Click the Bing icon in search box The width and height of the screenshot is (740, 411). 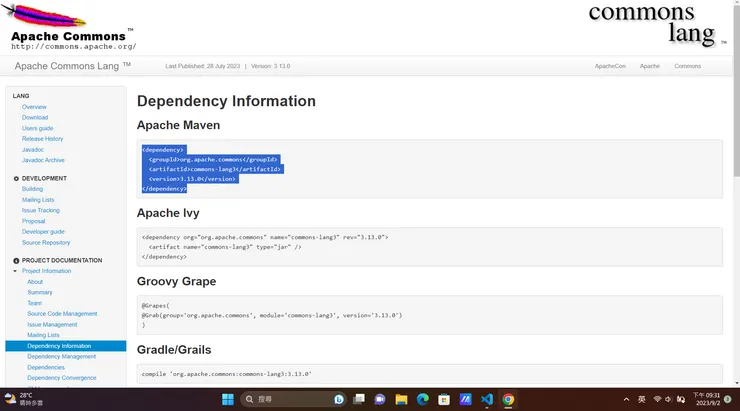339,400
